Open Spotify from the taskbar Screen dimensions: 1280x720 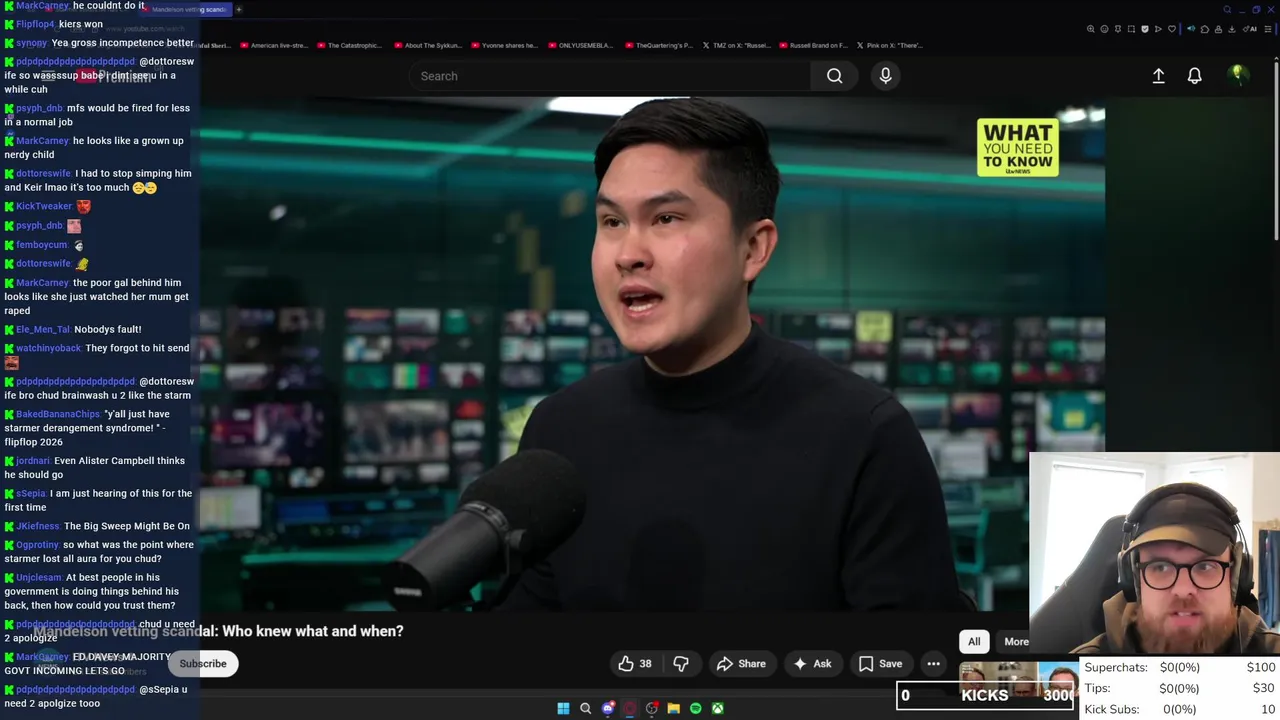point(696,708)
